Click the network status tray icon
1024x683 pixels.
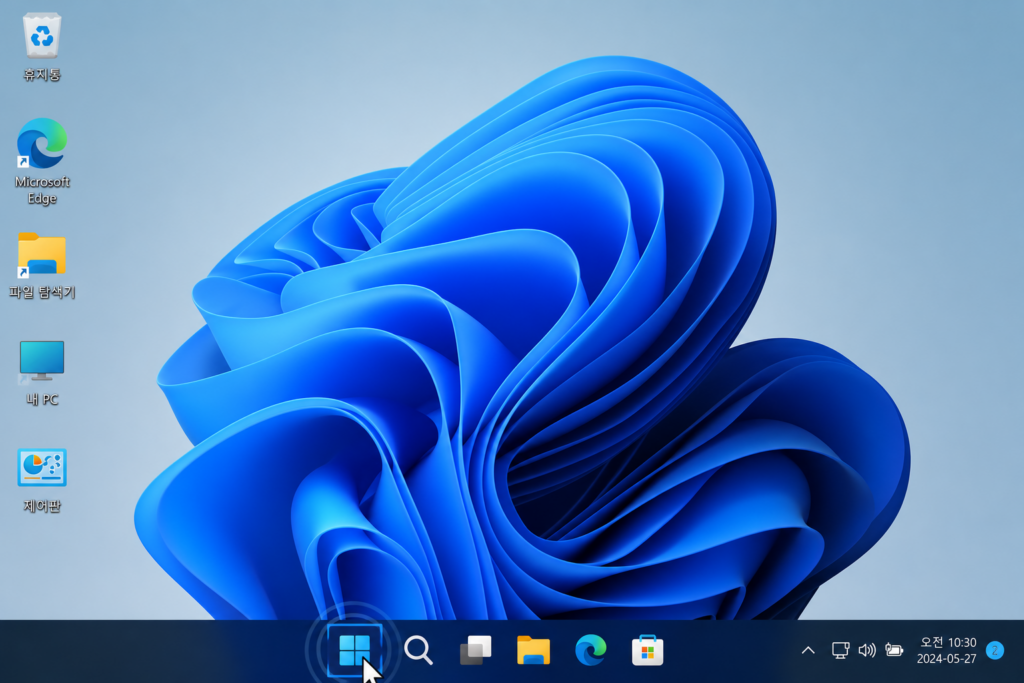[840, 650]
